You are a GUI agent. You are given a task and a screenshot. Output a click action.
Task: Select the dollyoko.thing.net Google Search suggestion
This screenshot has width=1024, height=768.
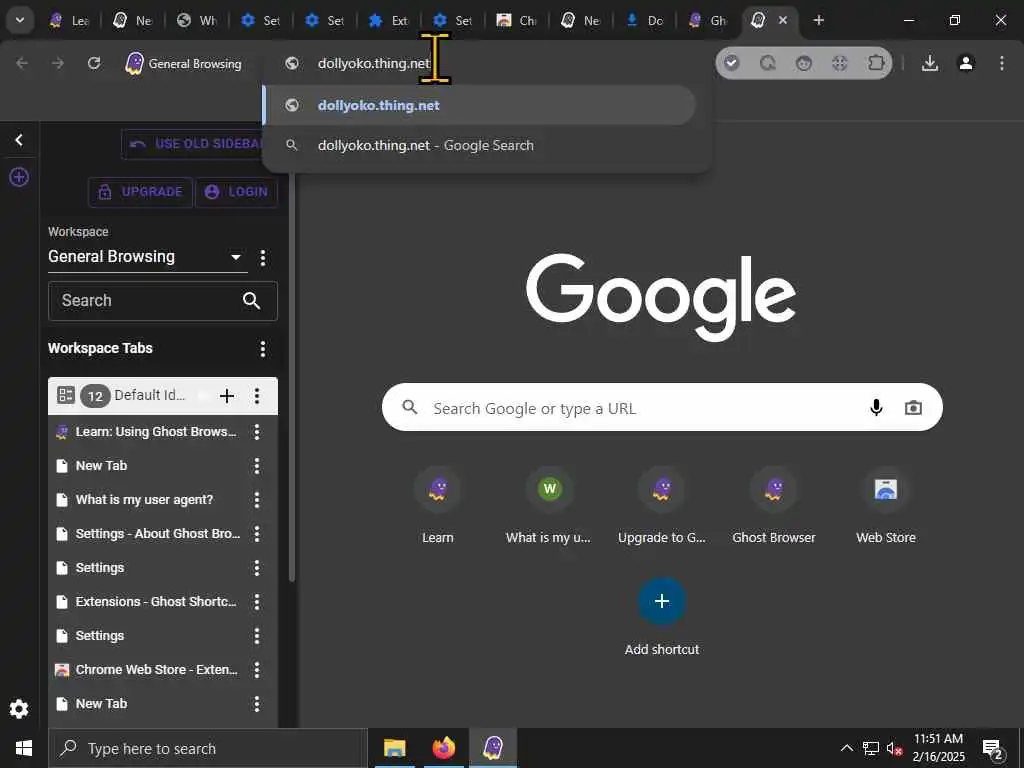click(479, 146)
